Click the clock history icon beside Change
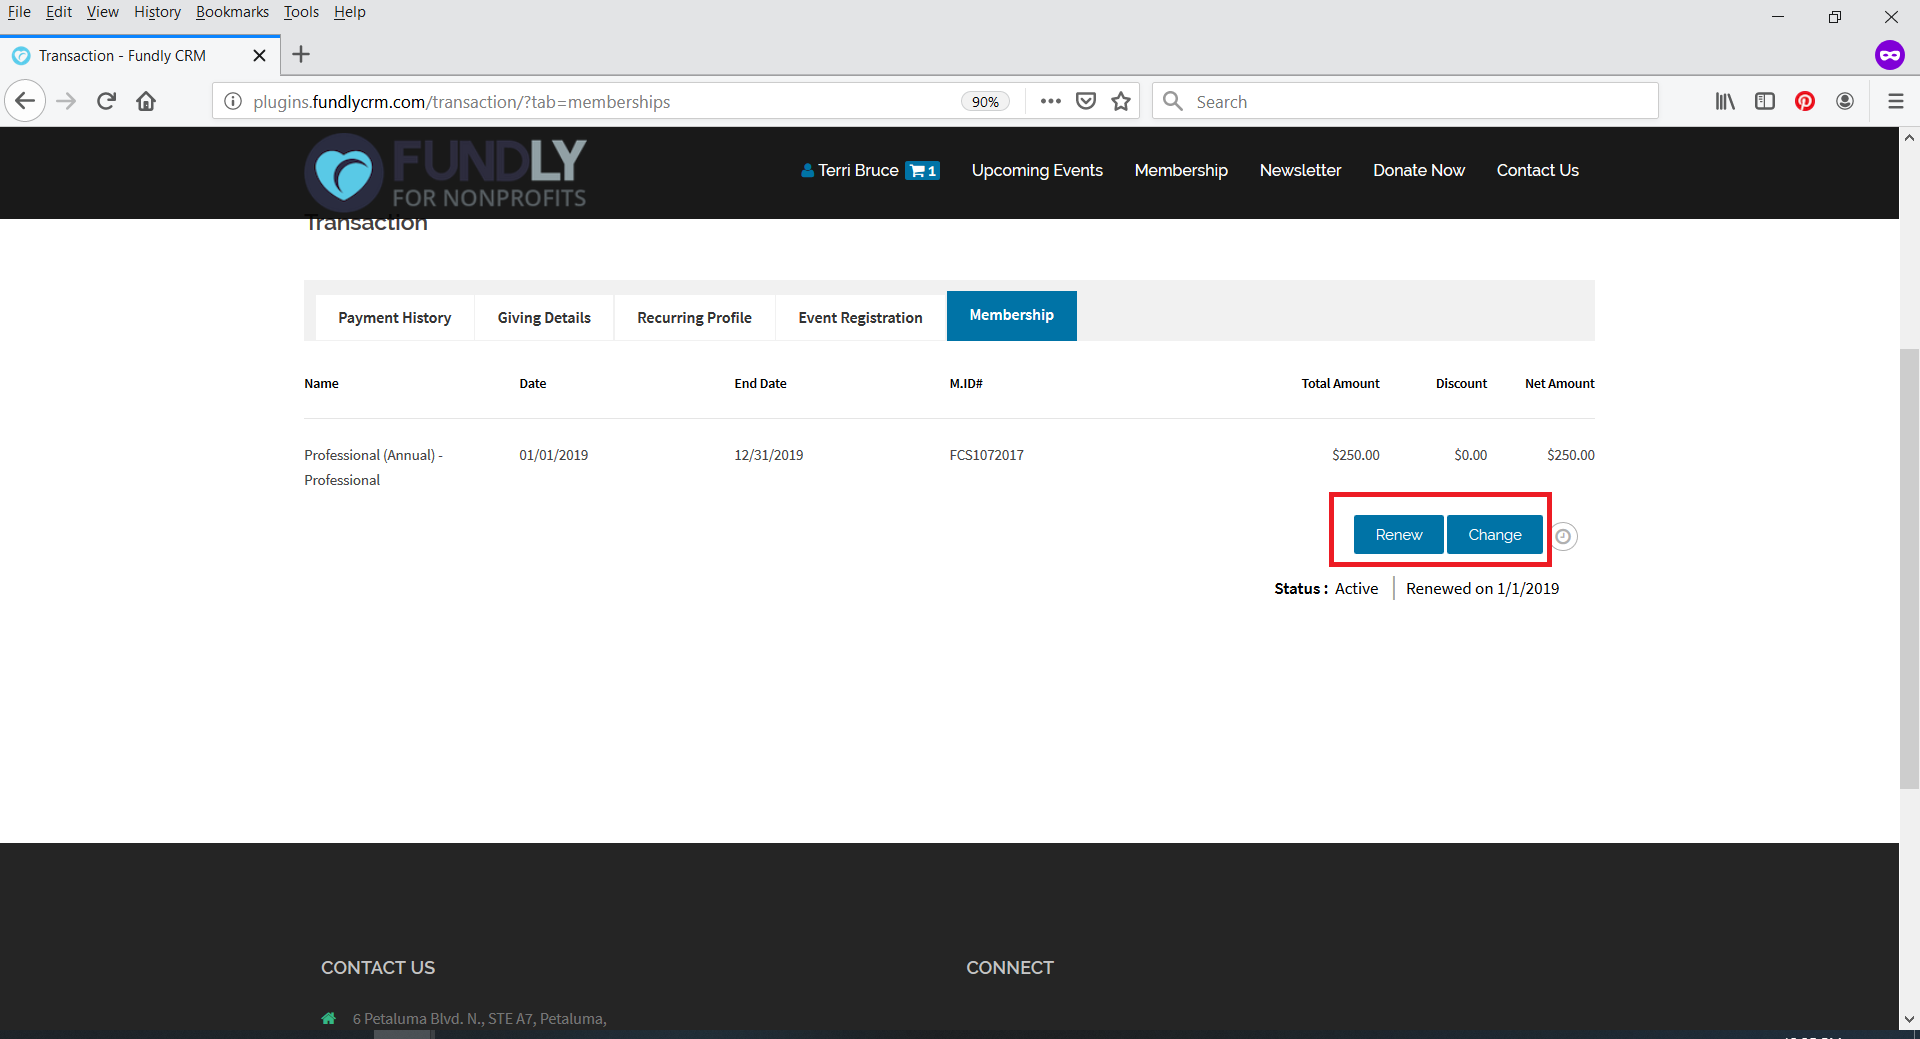This screenshot has height=1039, width=1920. 1564,536
